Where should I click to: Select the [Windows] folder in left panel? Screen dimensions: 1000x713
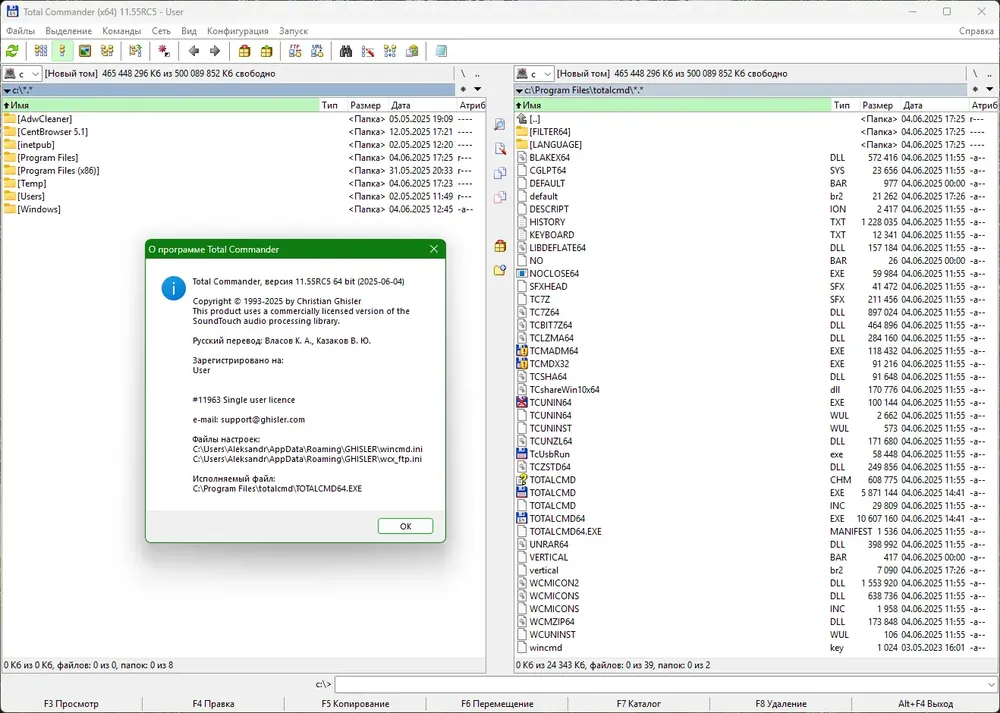click(244, 209)
